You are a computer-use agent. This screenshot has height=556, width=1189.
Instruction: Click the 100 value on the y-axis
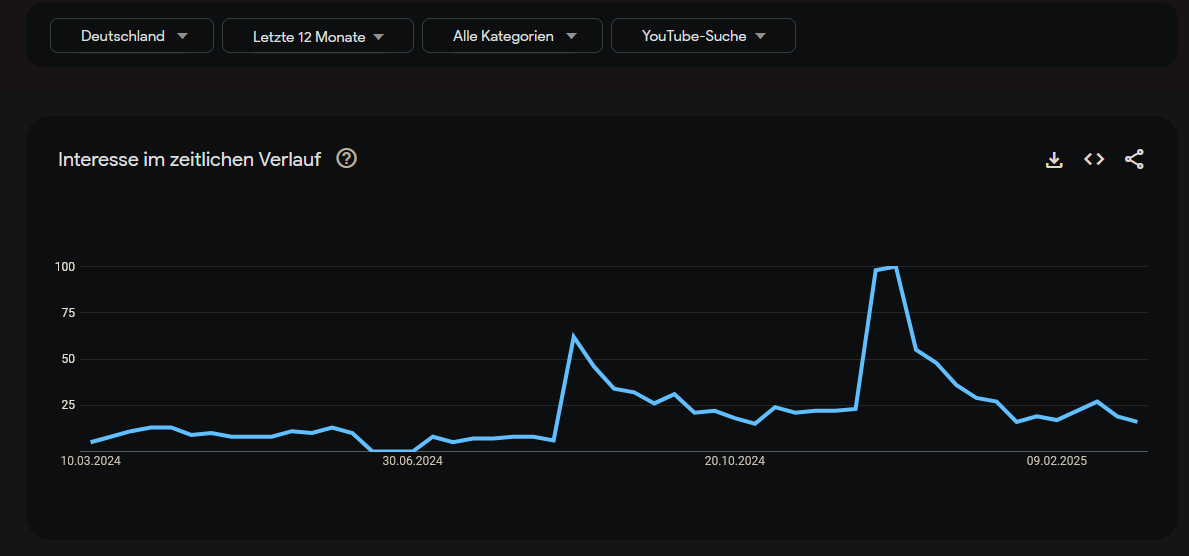(66, 267)
